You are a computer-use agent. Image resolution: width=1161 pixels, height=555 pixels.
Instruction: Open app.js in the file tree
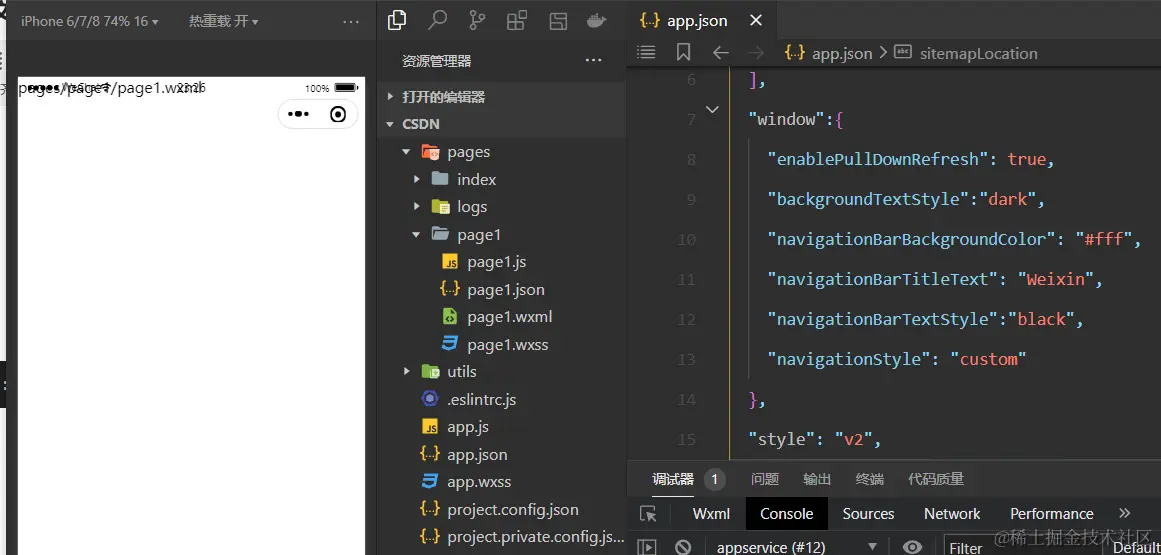(x=468, y=427)
